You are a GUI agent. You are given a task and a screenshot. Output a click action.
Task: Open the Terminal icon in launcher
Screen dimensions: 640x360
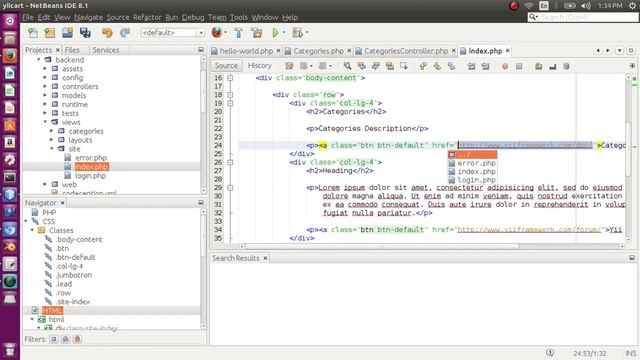tap(10, 178)
